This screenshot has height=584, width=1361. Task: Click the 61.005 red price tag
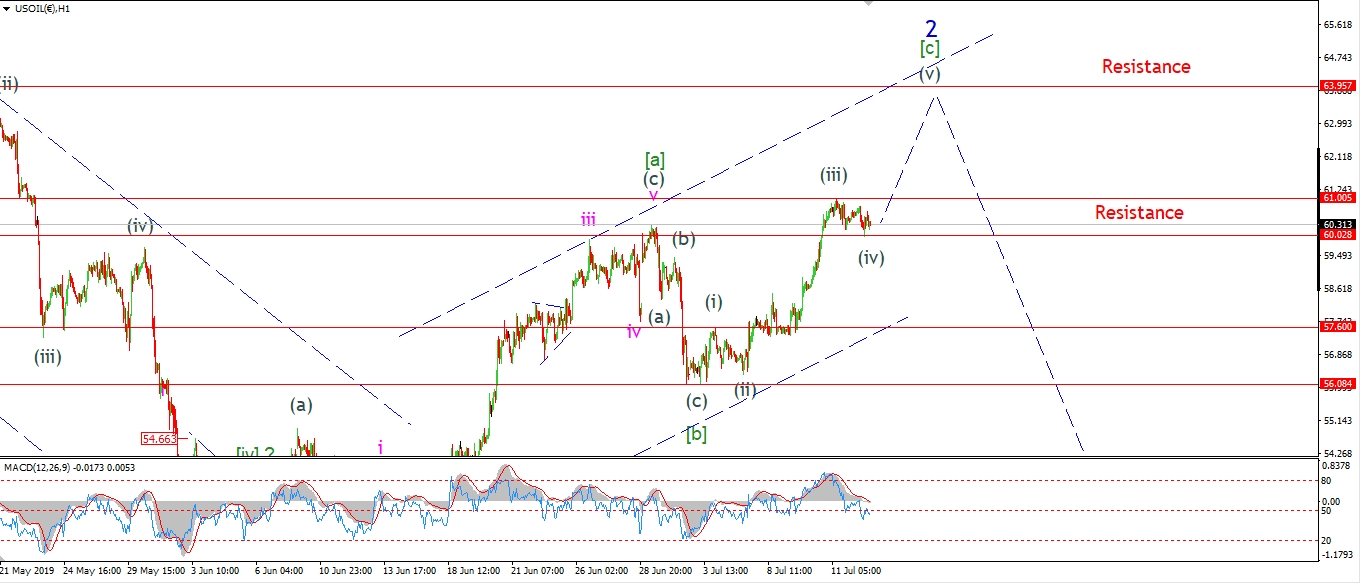(x=1338, y=199)
